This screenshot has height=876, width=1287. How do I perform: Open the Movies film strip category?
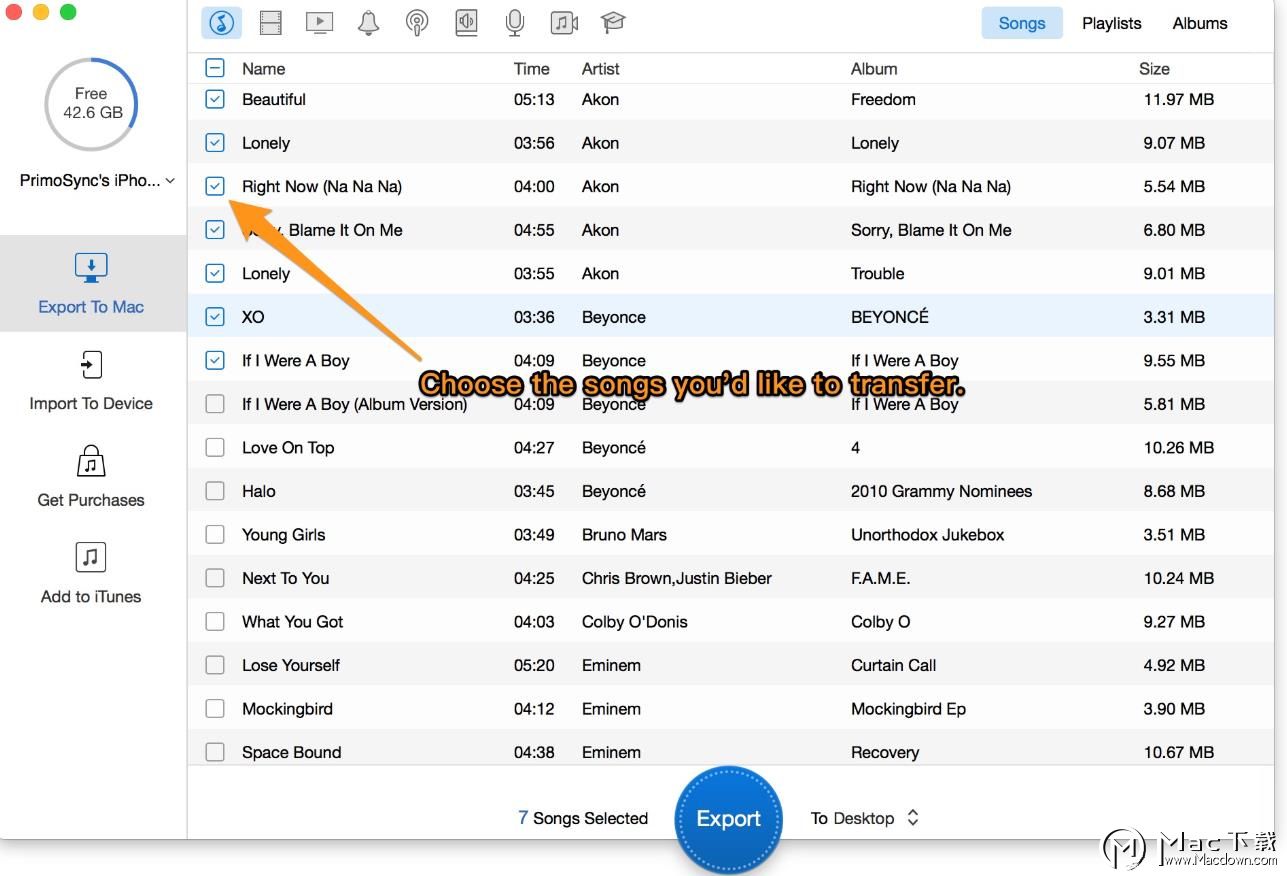coord(270,22)
